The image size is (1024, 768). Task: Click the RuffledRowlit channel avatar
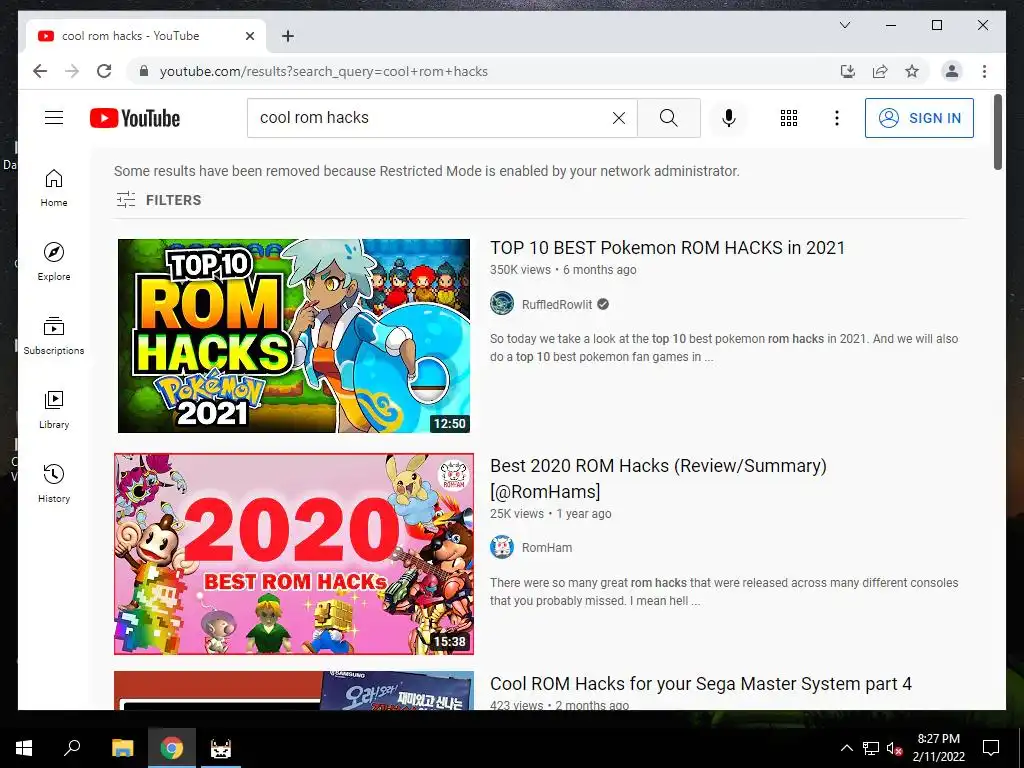[x=502, y=304]
